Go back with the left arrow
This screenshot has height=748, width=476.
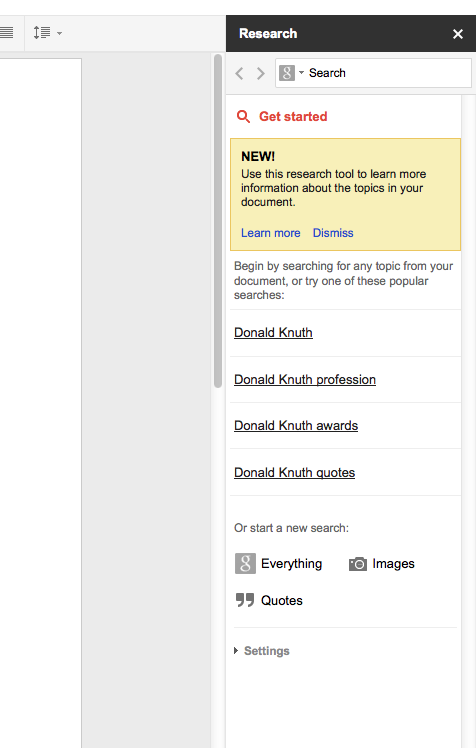(239, 73)
